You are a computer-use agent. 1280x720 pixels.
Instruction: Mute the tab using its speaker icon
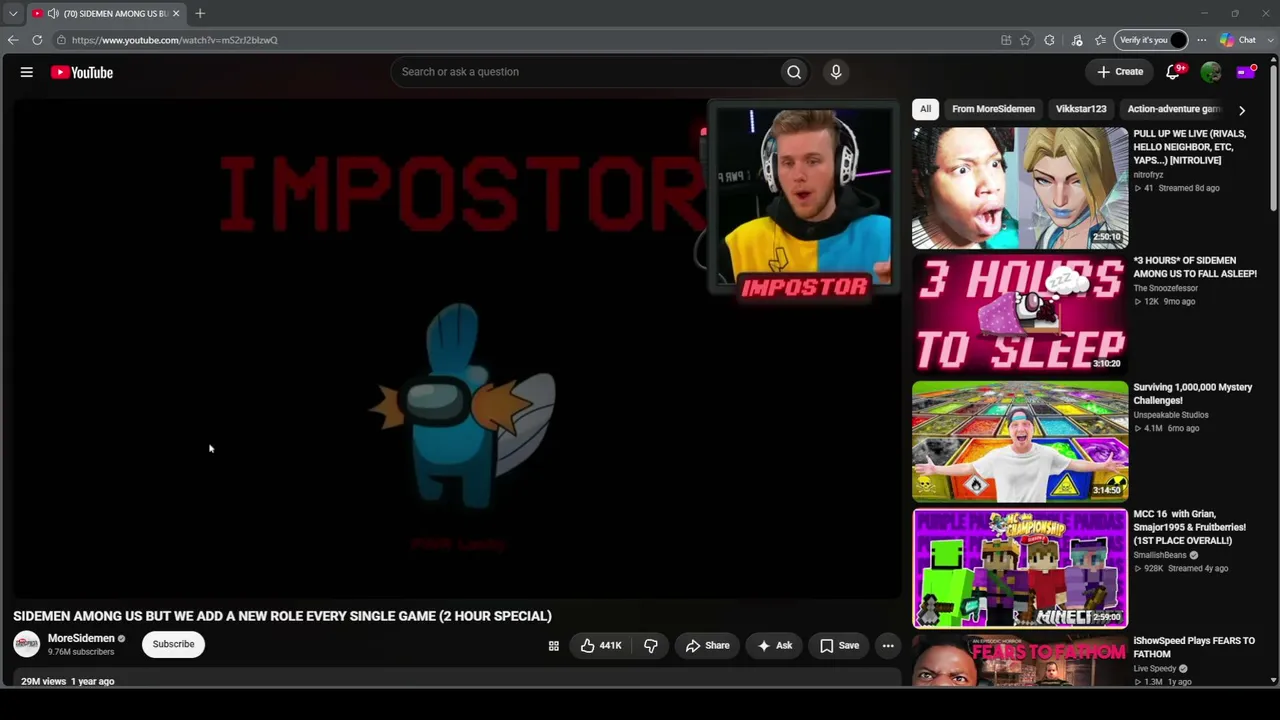tap(53, 13)
